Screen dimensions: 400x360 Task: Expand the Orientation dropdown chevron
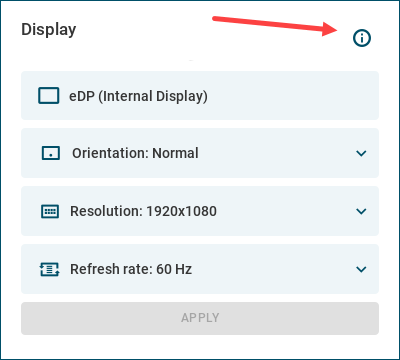361,153
